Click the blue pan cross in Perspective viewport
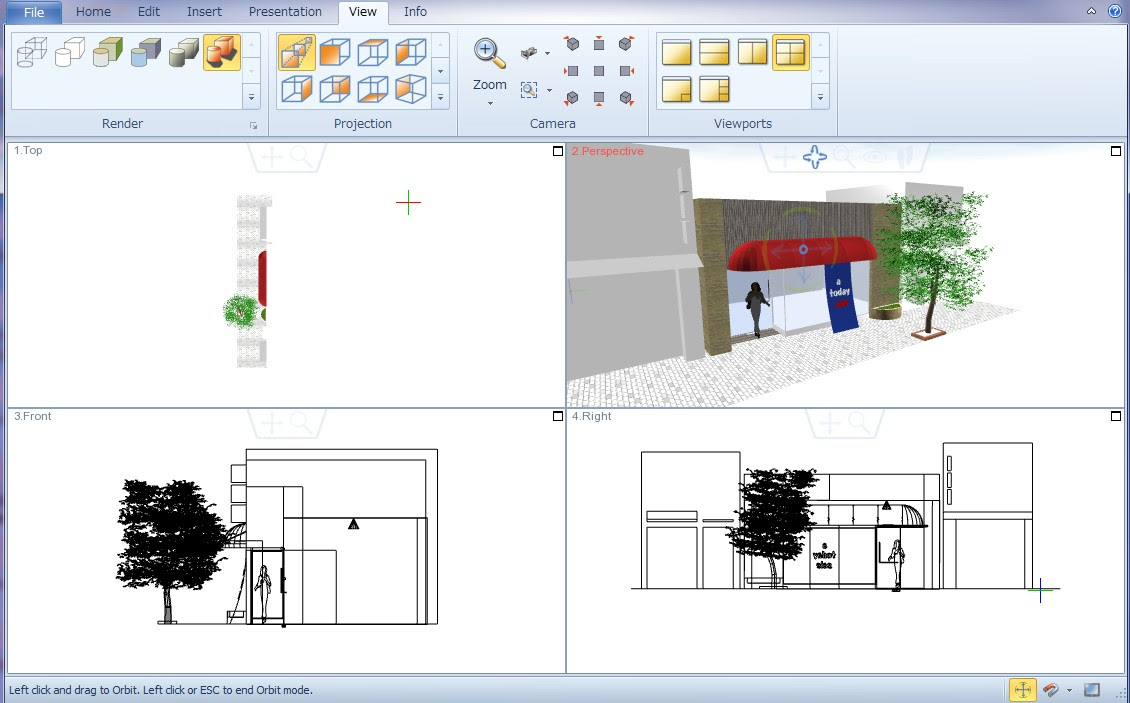 814,157
